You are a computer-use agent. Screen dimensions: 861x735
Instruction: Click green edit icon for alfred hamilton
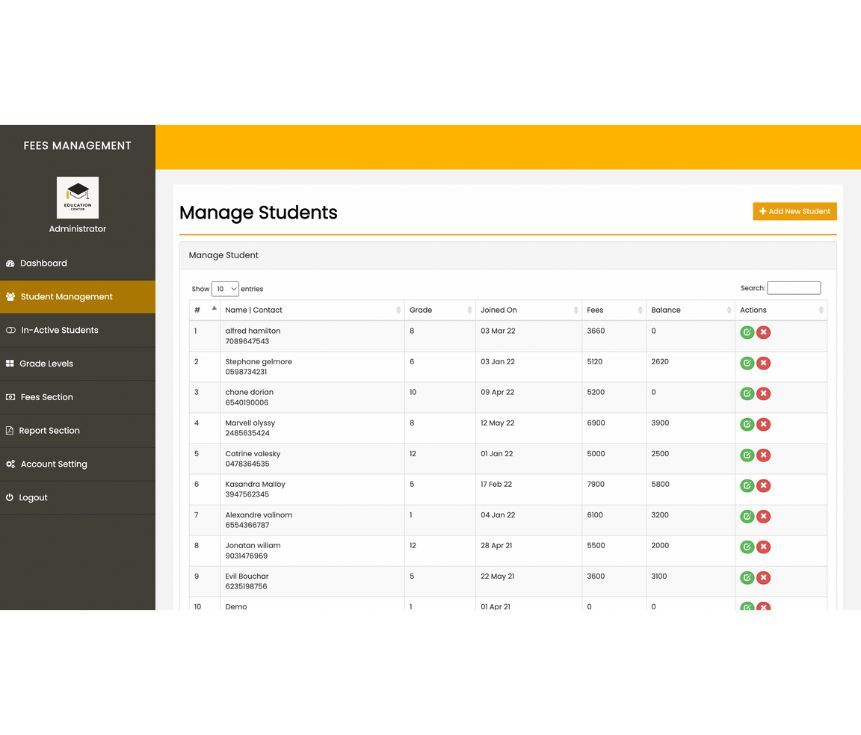746,333
